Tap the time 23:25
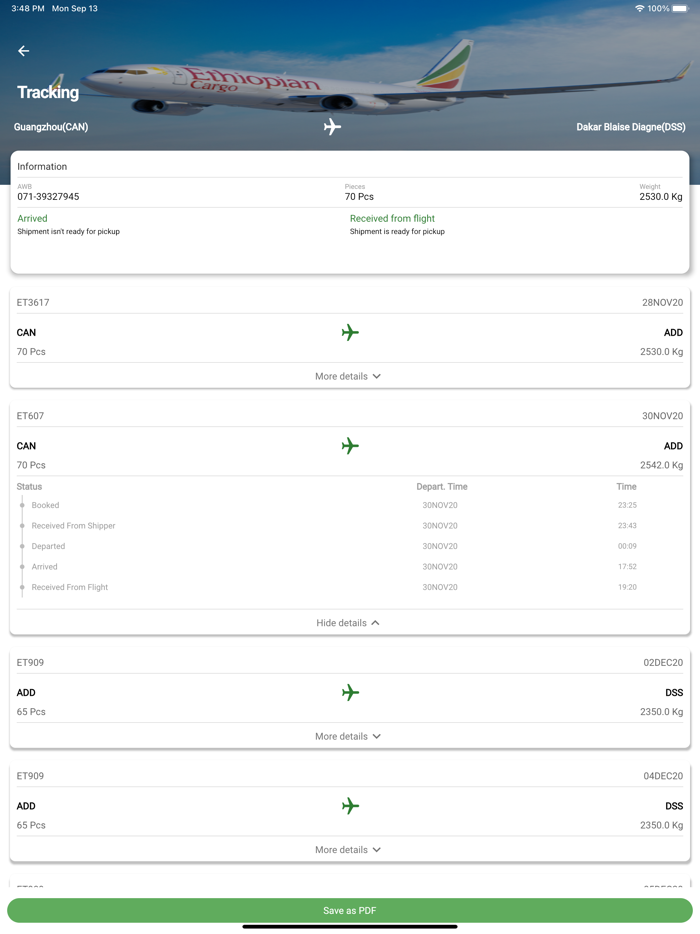Screen dimensions: 700x934 coord(627,505)
